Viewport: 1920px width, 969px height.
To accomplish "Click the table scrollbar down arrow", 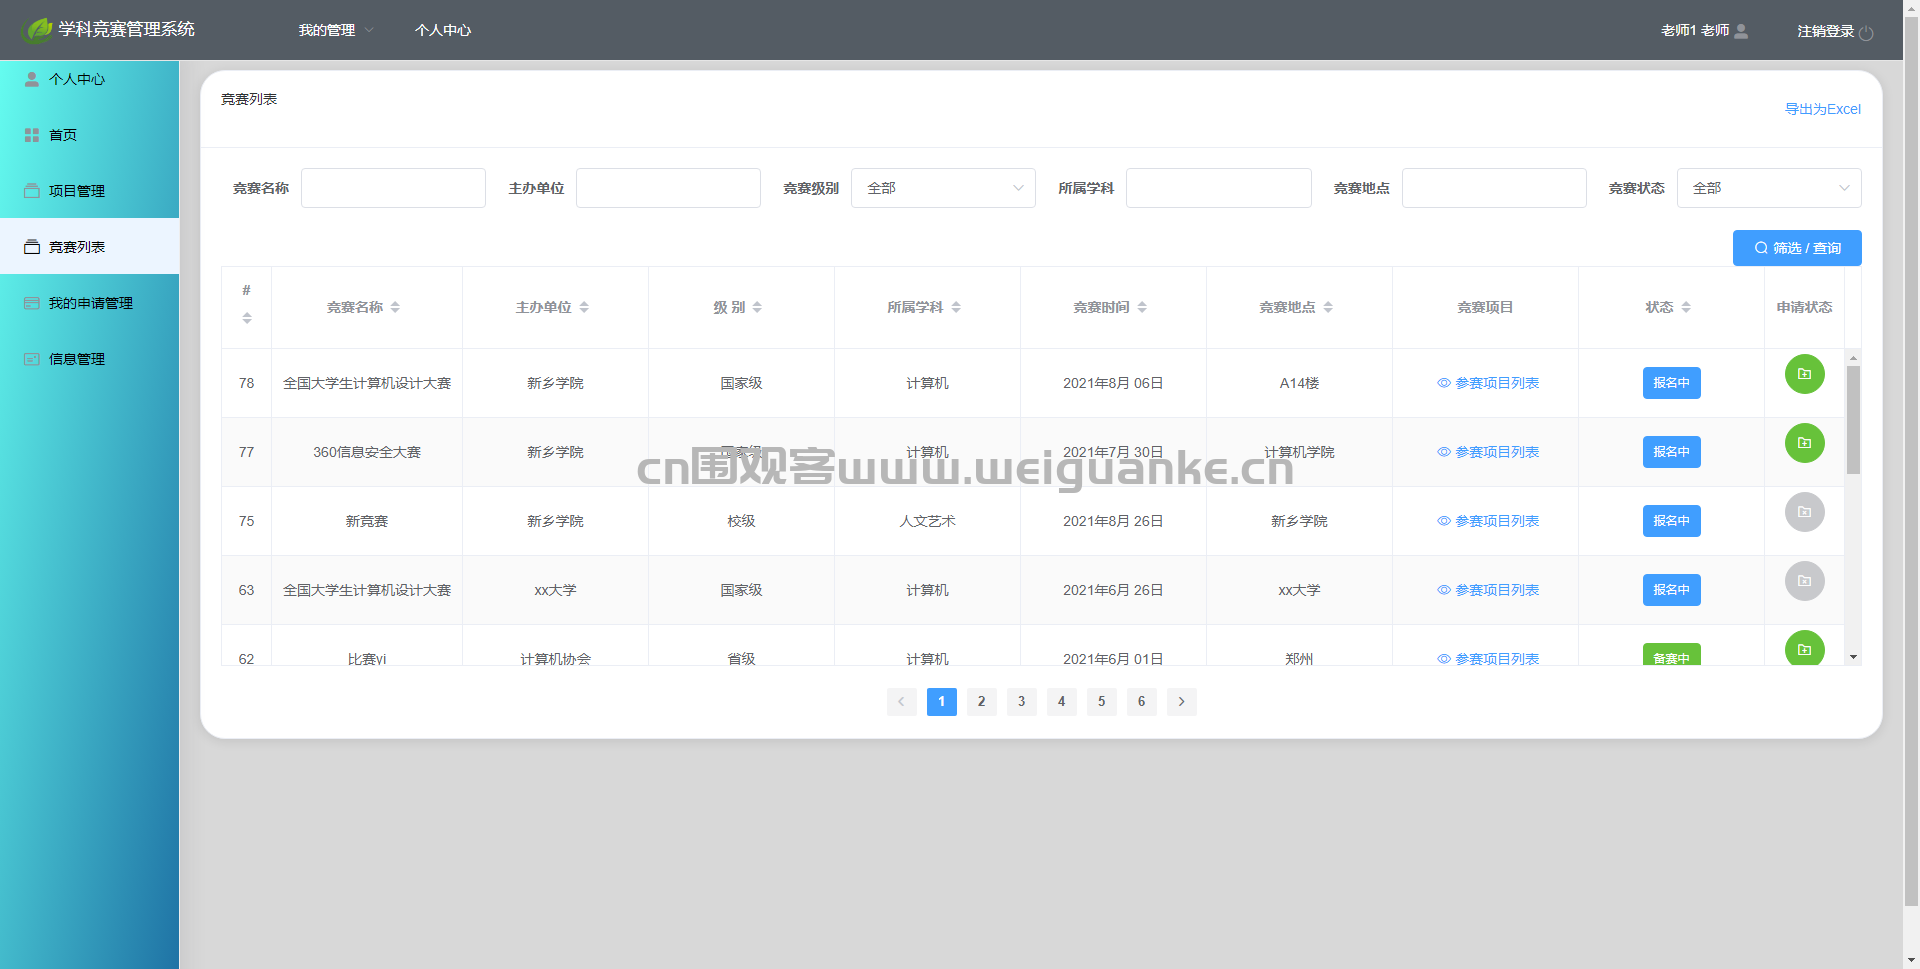I will pyautogui.click(x=1853, y=657).
